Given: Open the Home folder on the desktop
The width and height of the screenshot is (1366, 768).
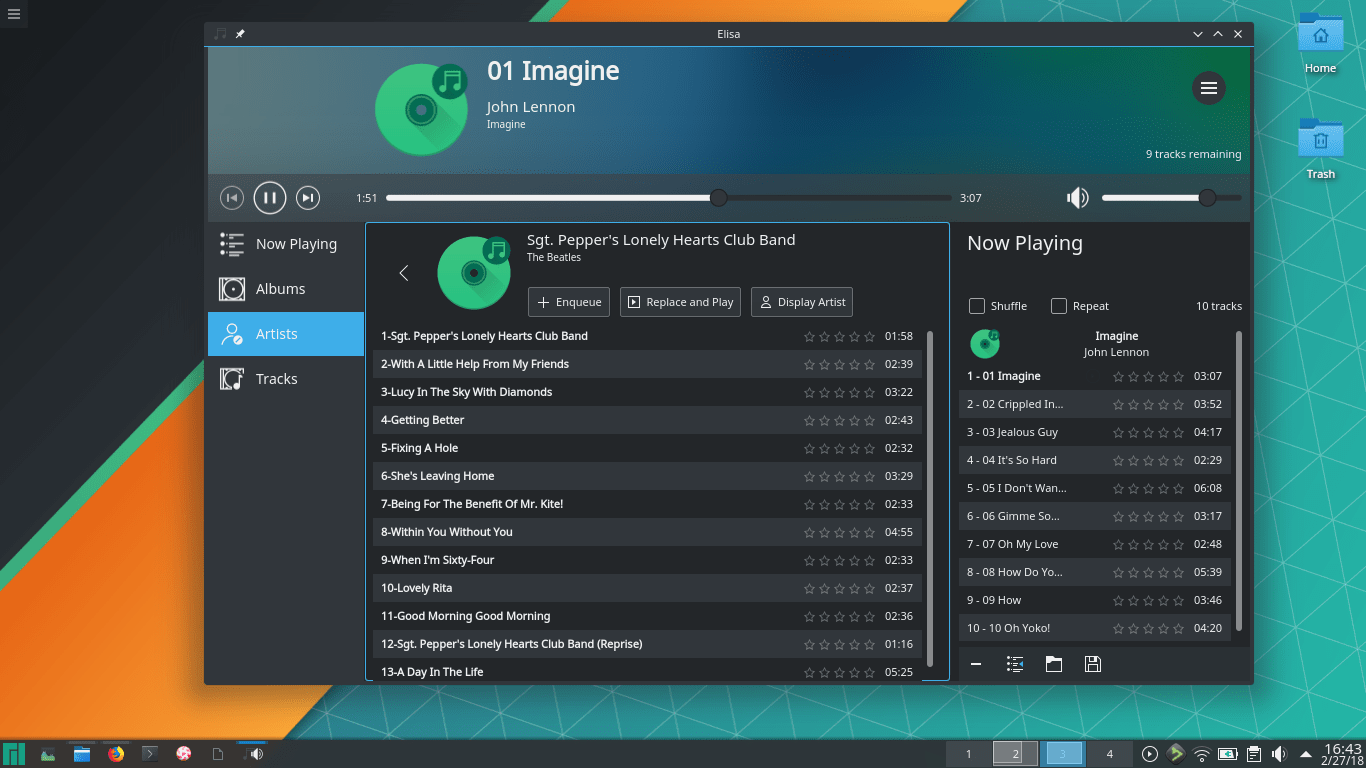Looking at the screenshot, I should point(1320,43).
